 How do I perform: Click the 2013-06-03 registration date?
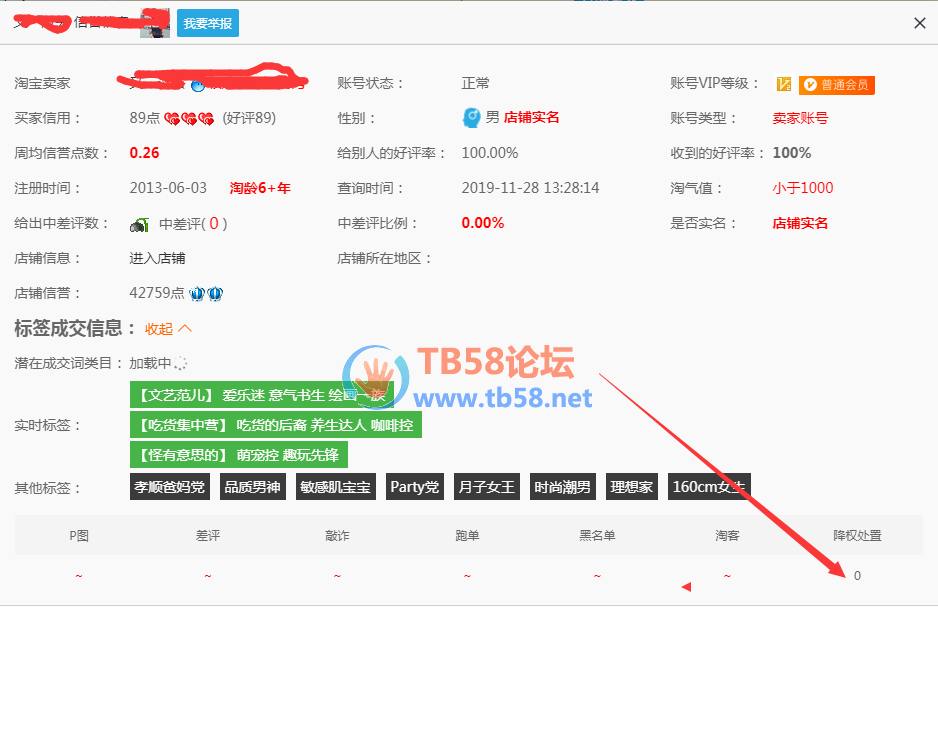point(168,188)
